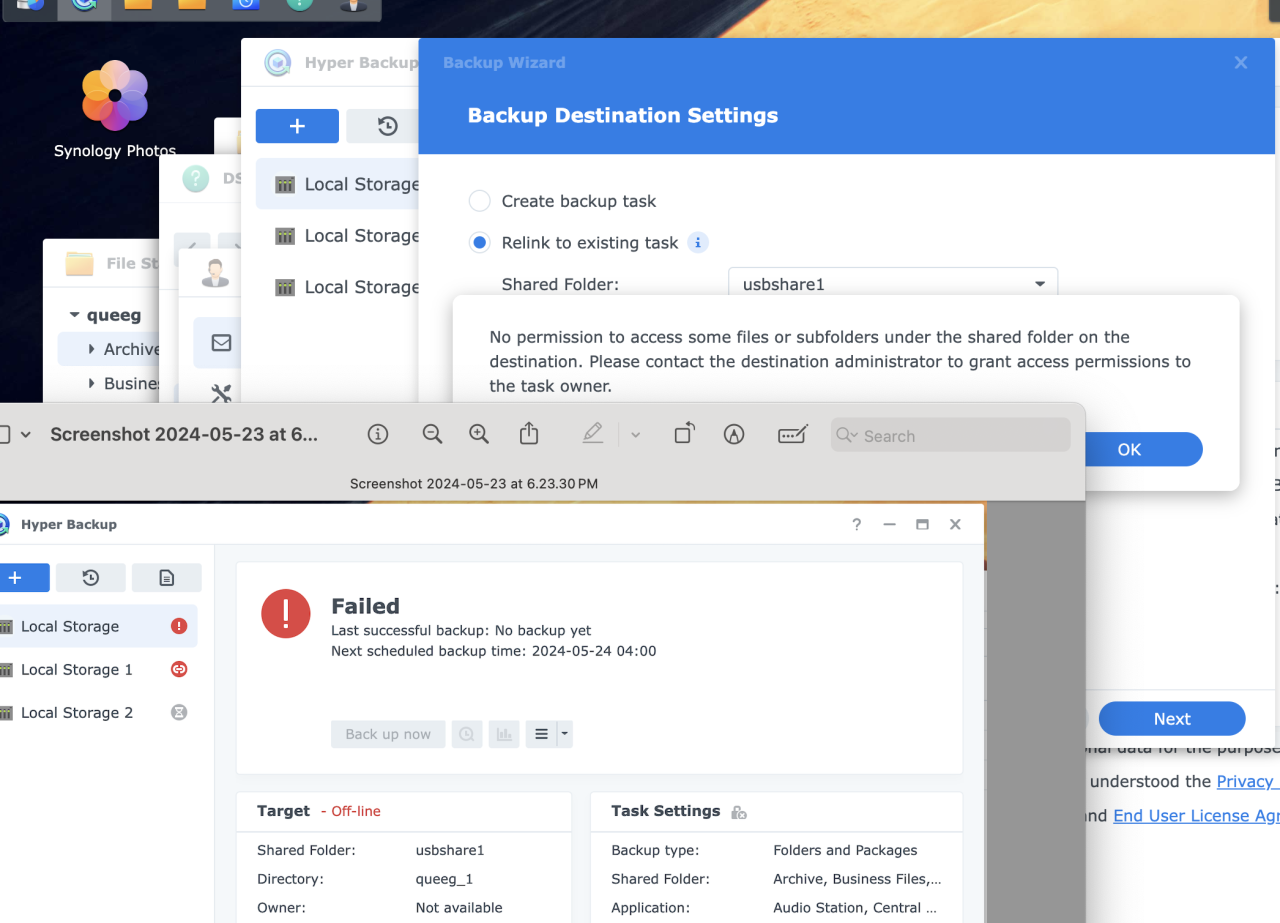Click the hourglass status badge beside Local Storage 2
This screenshot has width=1280, height=923.
(x=179, y=712)
